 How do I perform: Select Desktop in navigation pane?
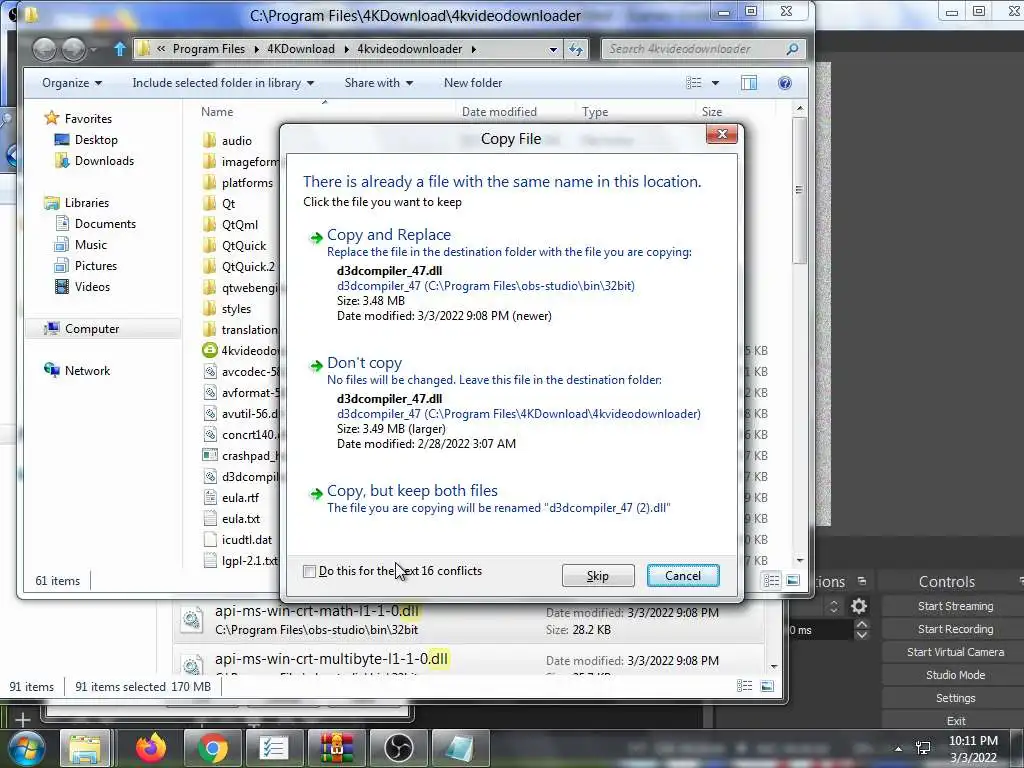pyautogui.click(x=96, y=140)
